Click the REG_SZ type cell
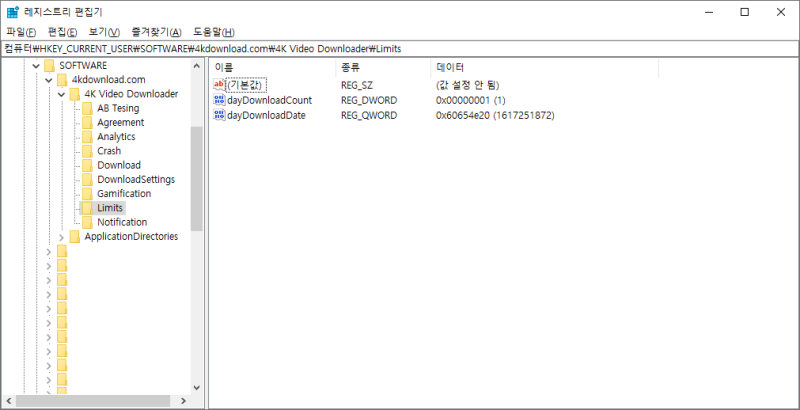The width and height of the screenshot is (800, 410). tap(357, 85)
